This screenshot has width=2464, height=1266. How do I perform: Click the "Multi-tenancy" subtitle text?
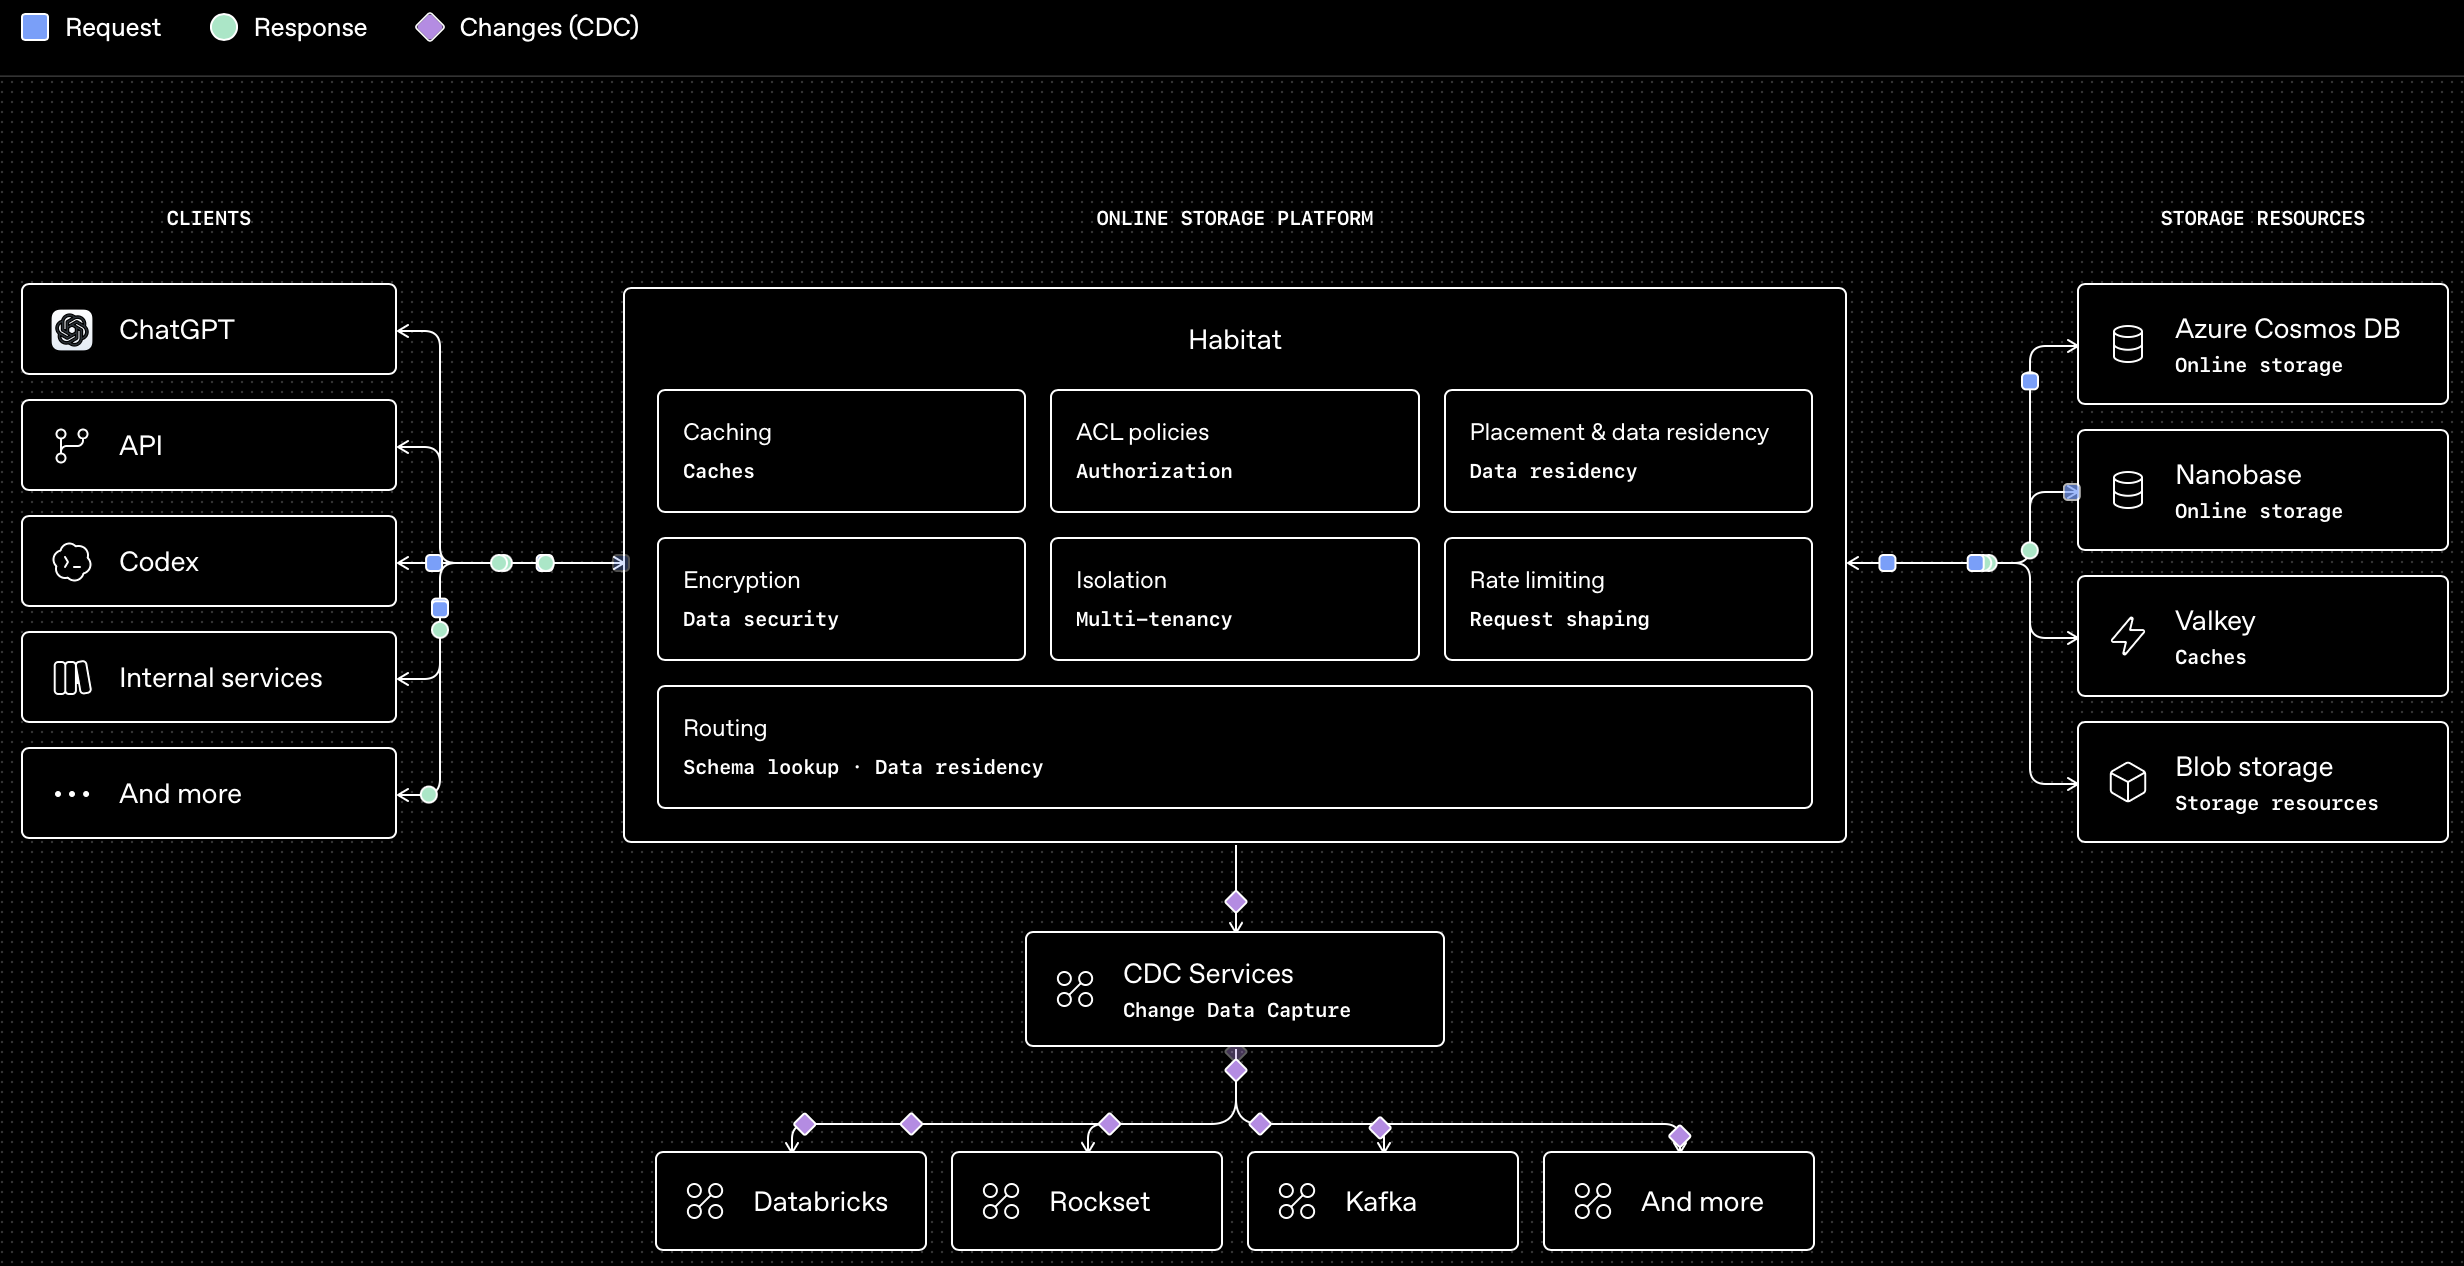tap(1154, 619)
